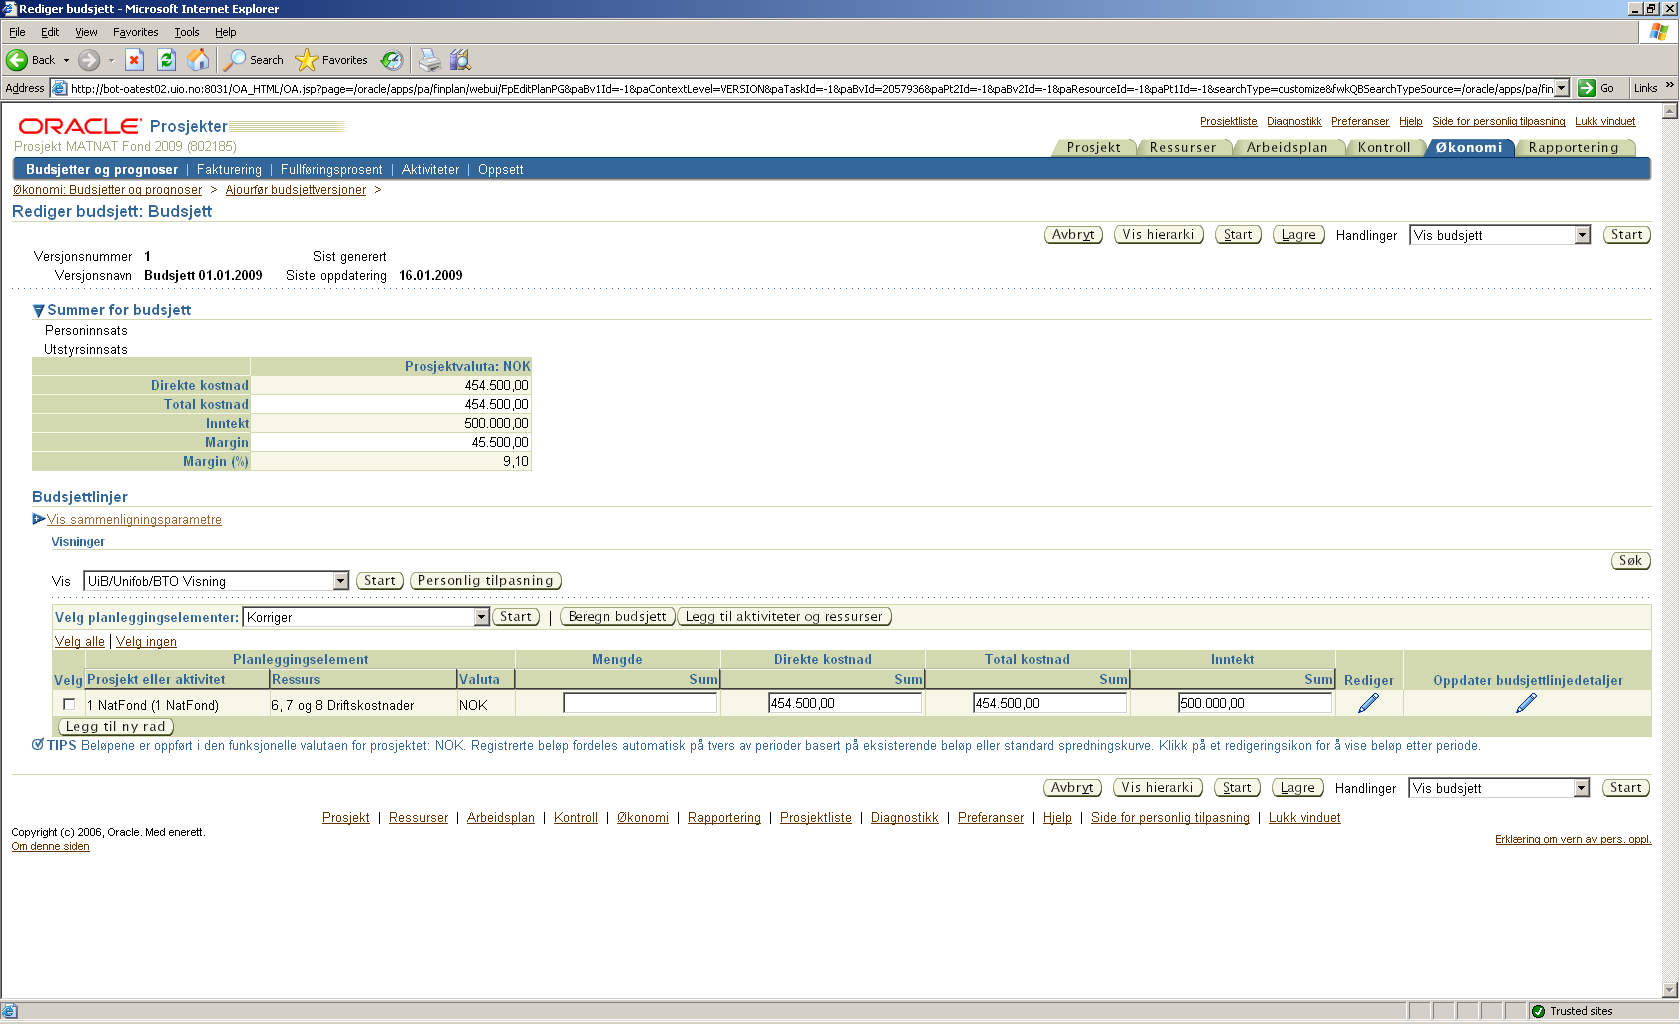Switch to the Prosjekt tab
1680x1024 pixels.
click(1093, 147)
